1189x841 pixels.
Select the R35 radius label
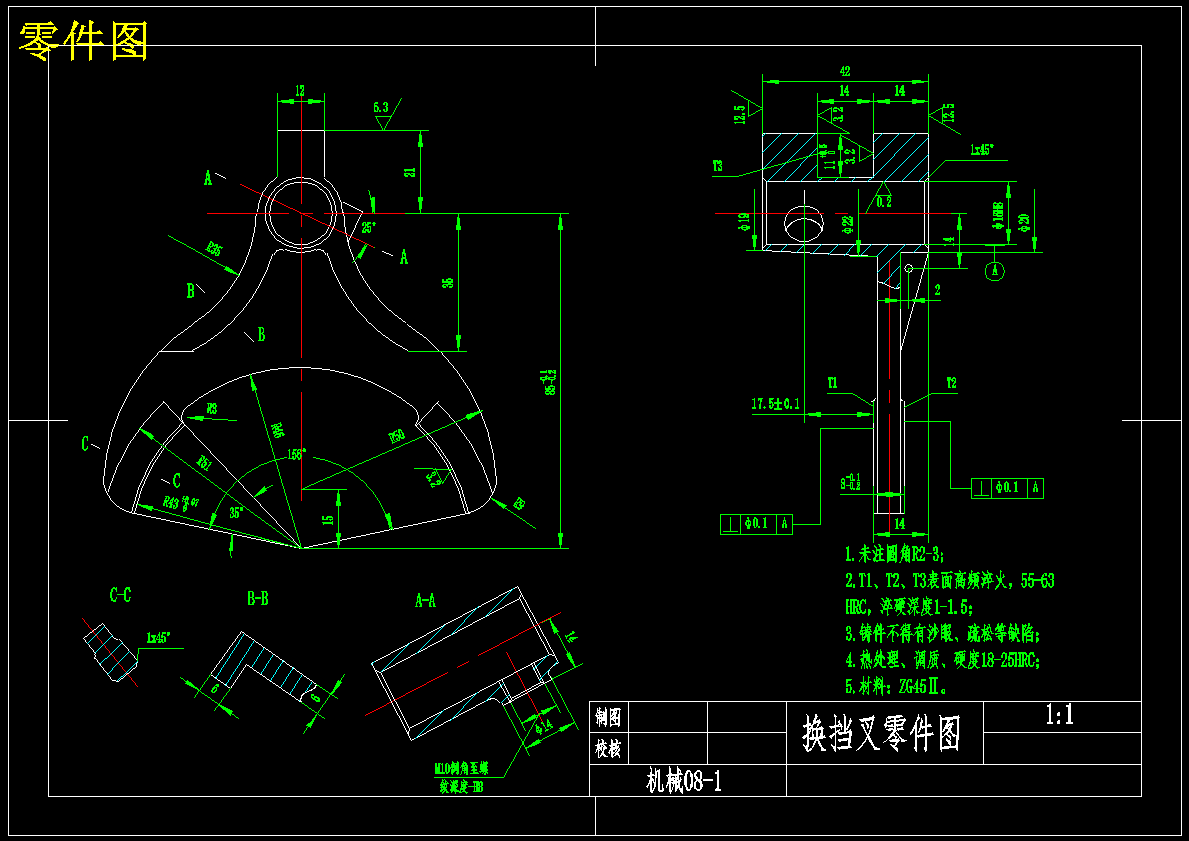[x=215, y=249]
